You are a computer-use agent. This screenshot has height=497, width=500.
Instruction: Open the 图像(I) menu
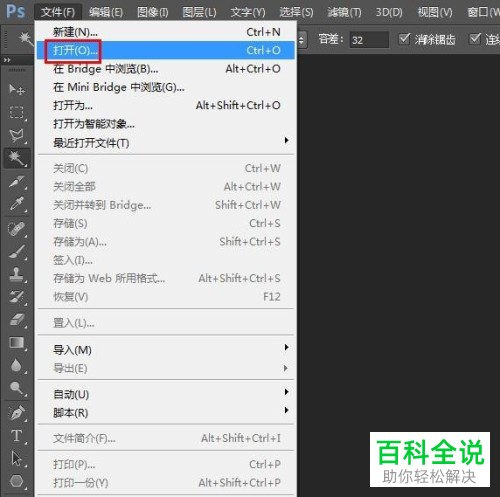pyautogui.click(x=153, y=12)
